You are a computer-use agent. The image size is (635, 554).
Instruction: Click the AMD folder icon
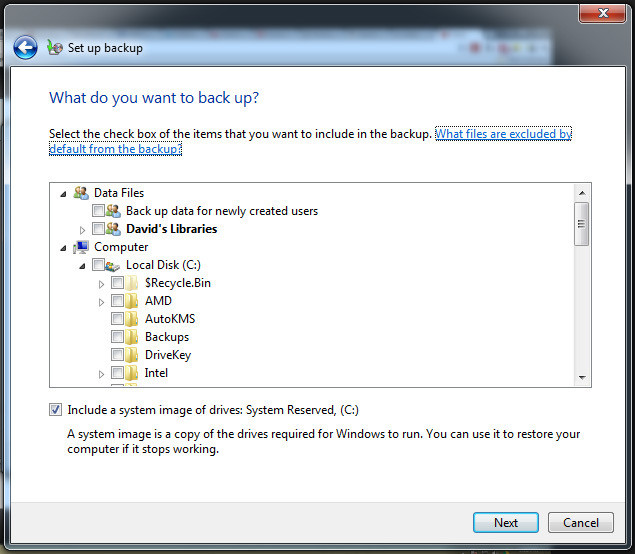point(133,301)
